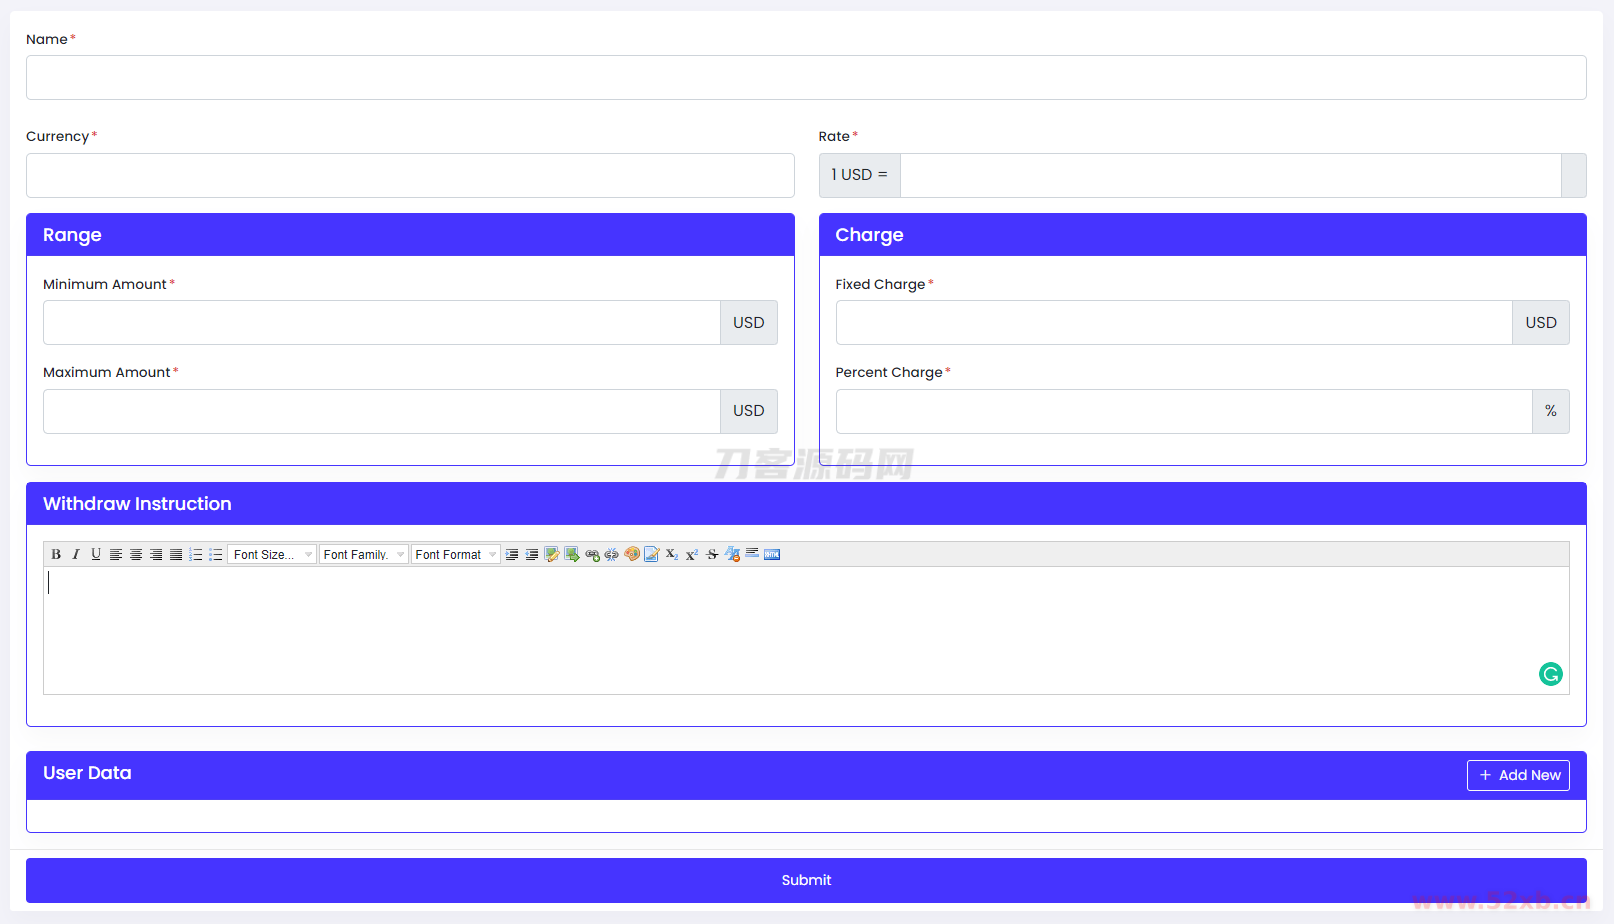
Task: Toggle italic formatting in the editor
Action: pos(76,555)
